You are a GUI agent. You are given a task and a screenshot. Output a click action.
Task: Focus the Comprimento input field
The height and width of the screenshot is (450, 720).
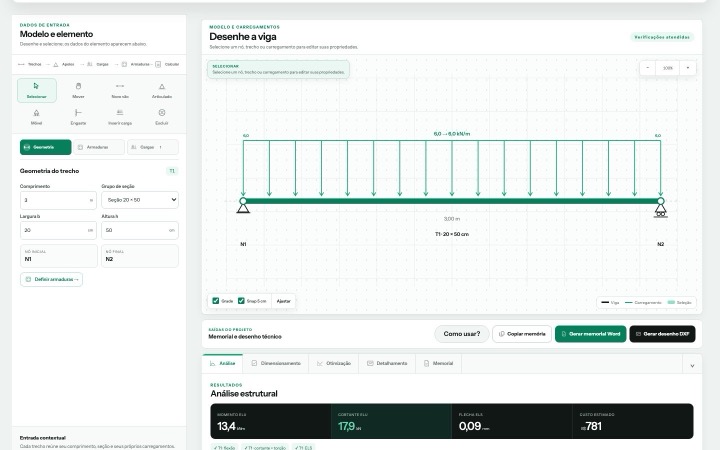pos(58,200)
